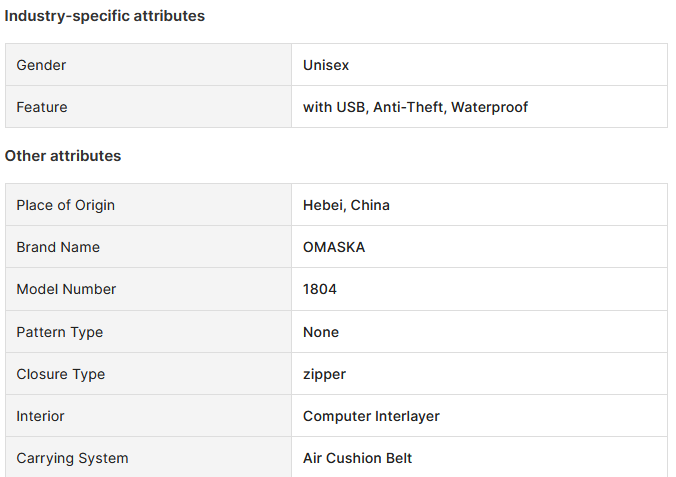Select the Pattern Type label

coord(60,332)
